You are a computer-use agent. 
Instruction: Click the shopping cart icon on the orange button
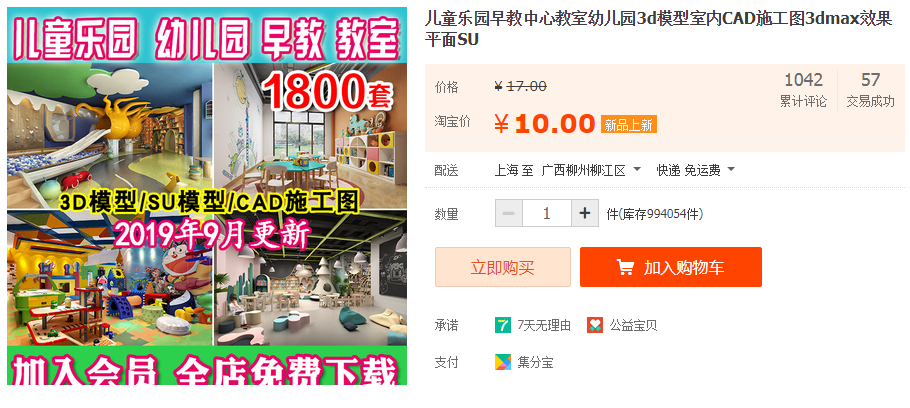pyautogui.click(x=625, y=268)
